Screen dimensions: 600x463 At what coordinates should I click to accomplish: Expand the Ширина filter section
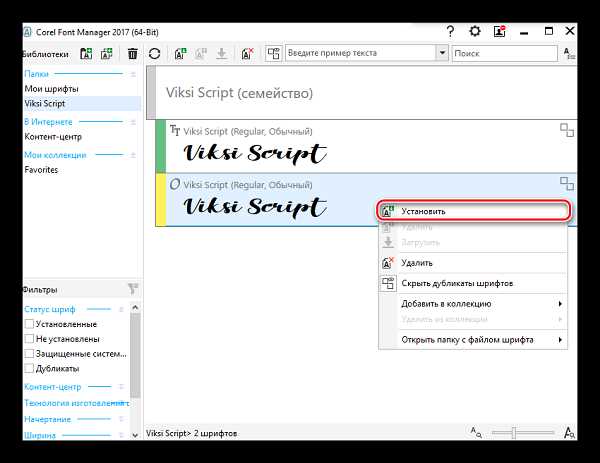pyautogui.click(x=121, y=435)
